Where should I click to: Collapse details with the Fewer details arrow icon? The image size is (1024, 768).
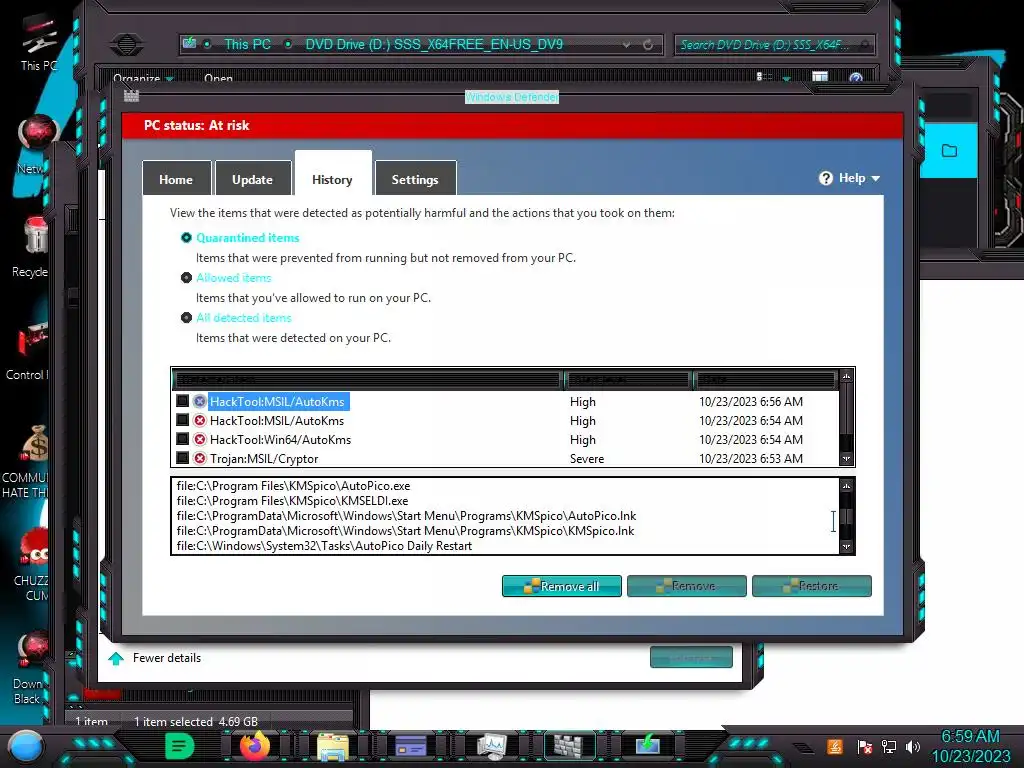click(116, 658)
